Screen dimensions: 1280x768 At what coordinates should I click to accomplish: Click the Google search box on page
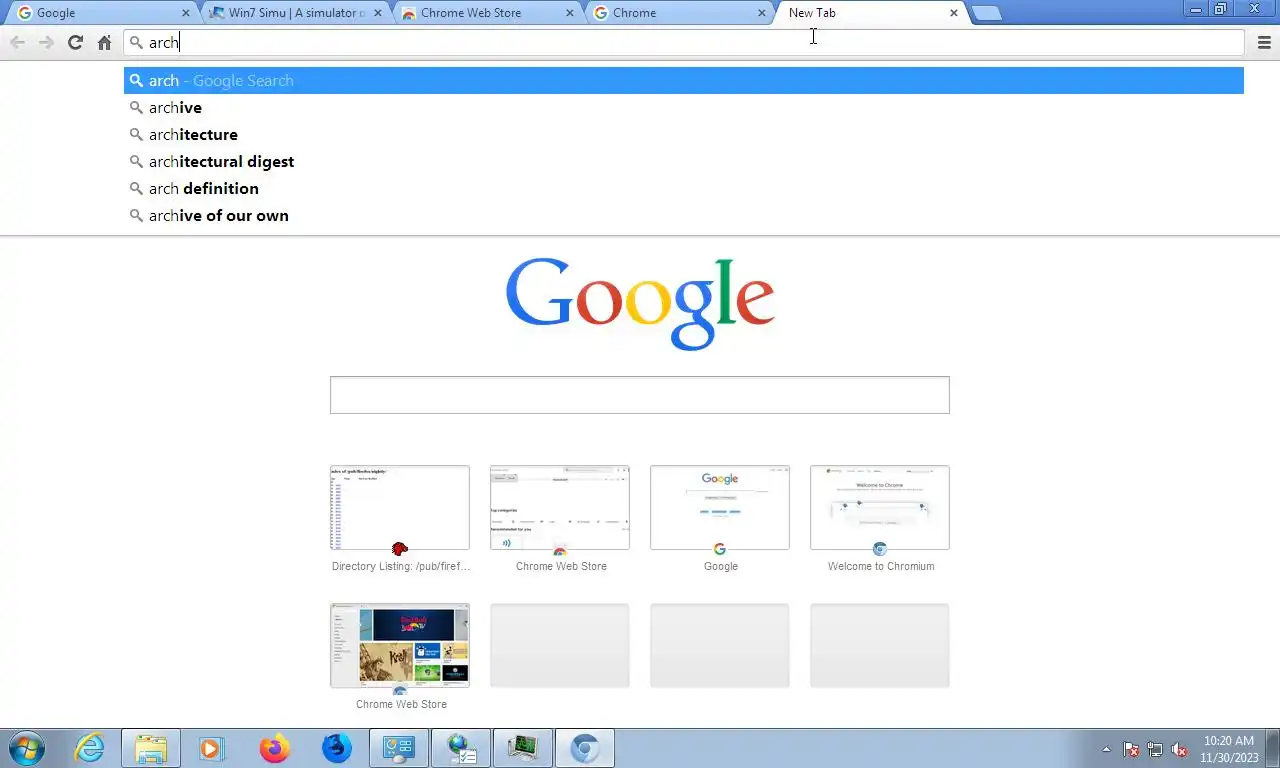(640, 395)
